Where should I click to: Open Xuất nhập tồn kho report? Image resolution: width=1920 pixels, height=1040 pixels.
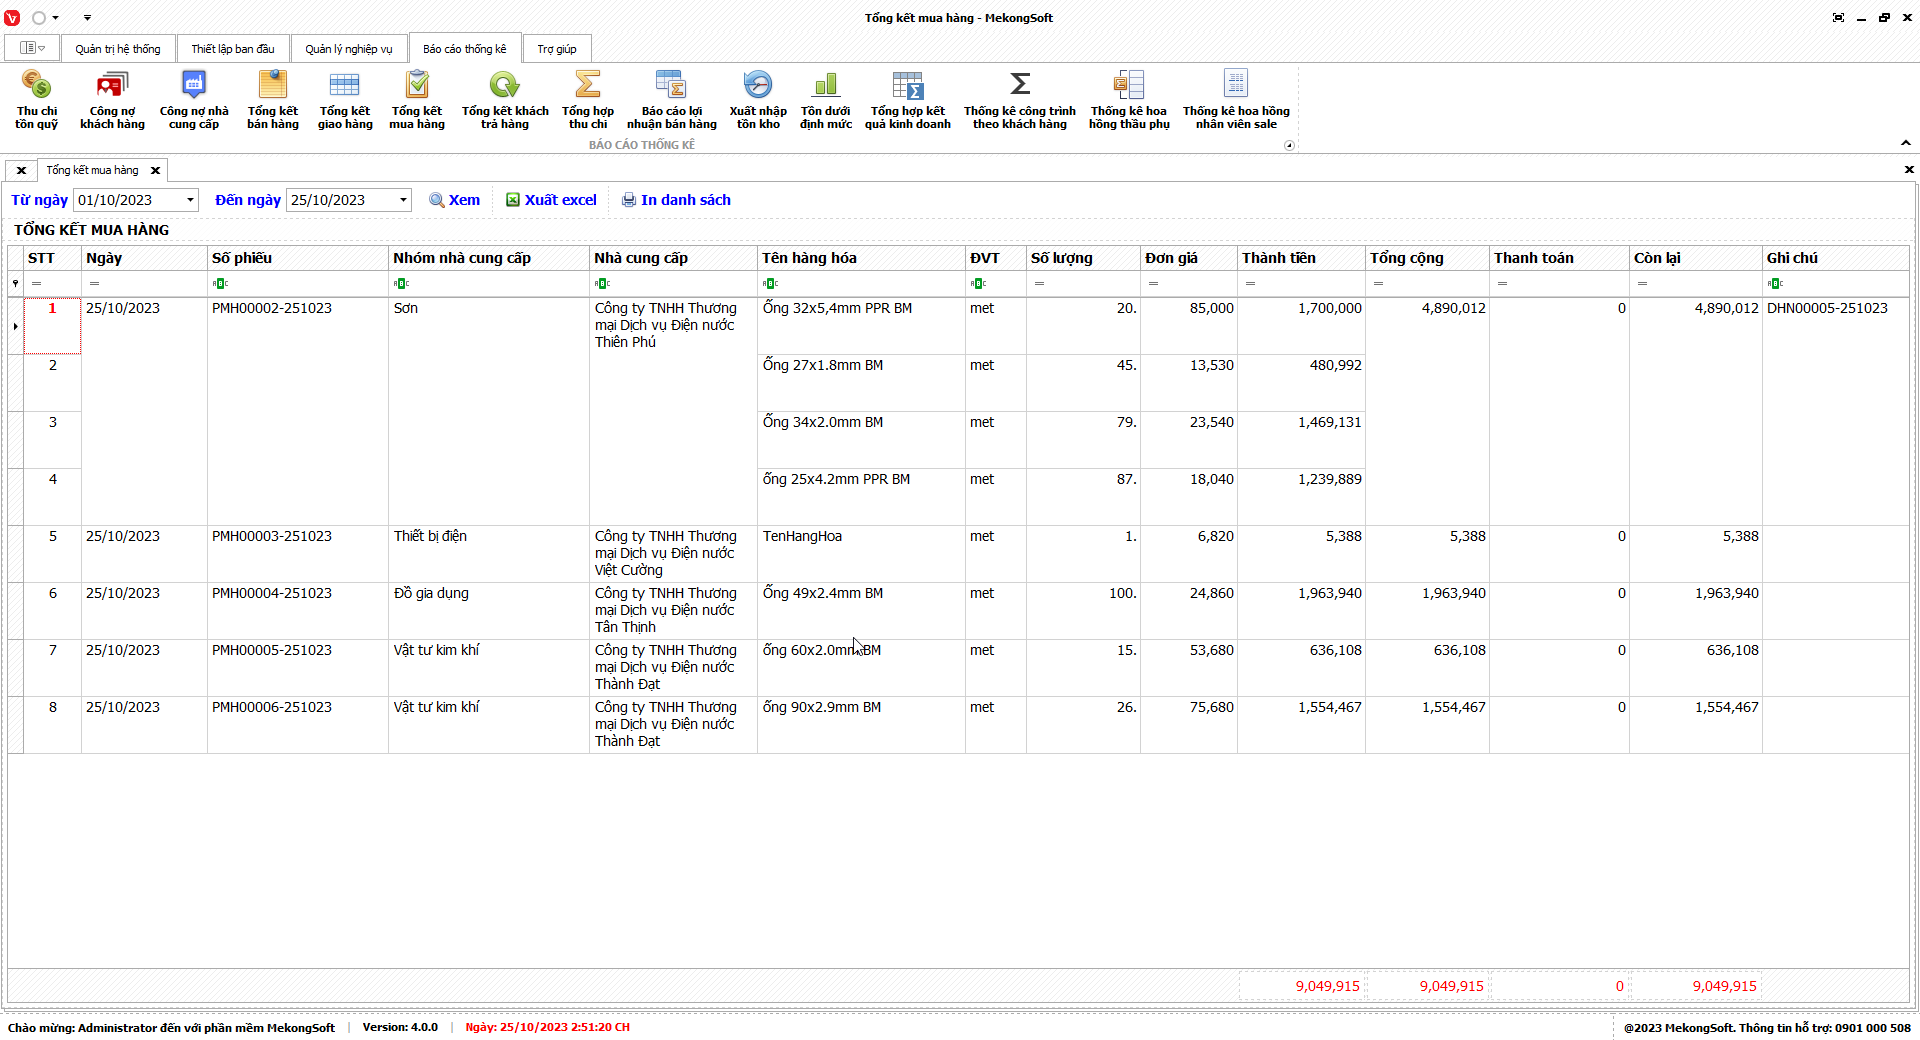pyautogui.click(x=758, y=100)
